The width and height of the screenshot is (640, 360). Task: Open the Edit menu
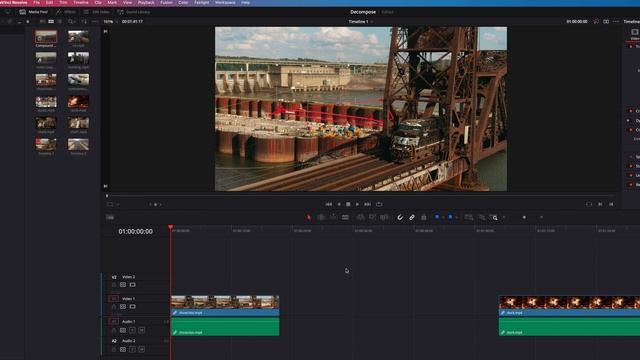tap(49, 2)
